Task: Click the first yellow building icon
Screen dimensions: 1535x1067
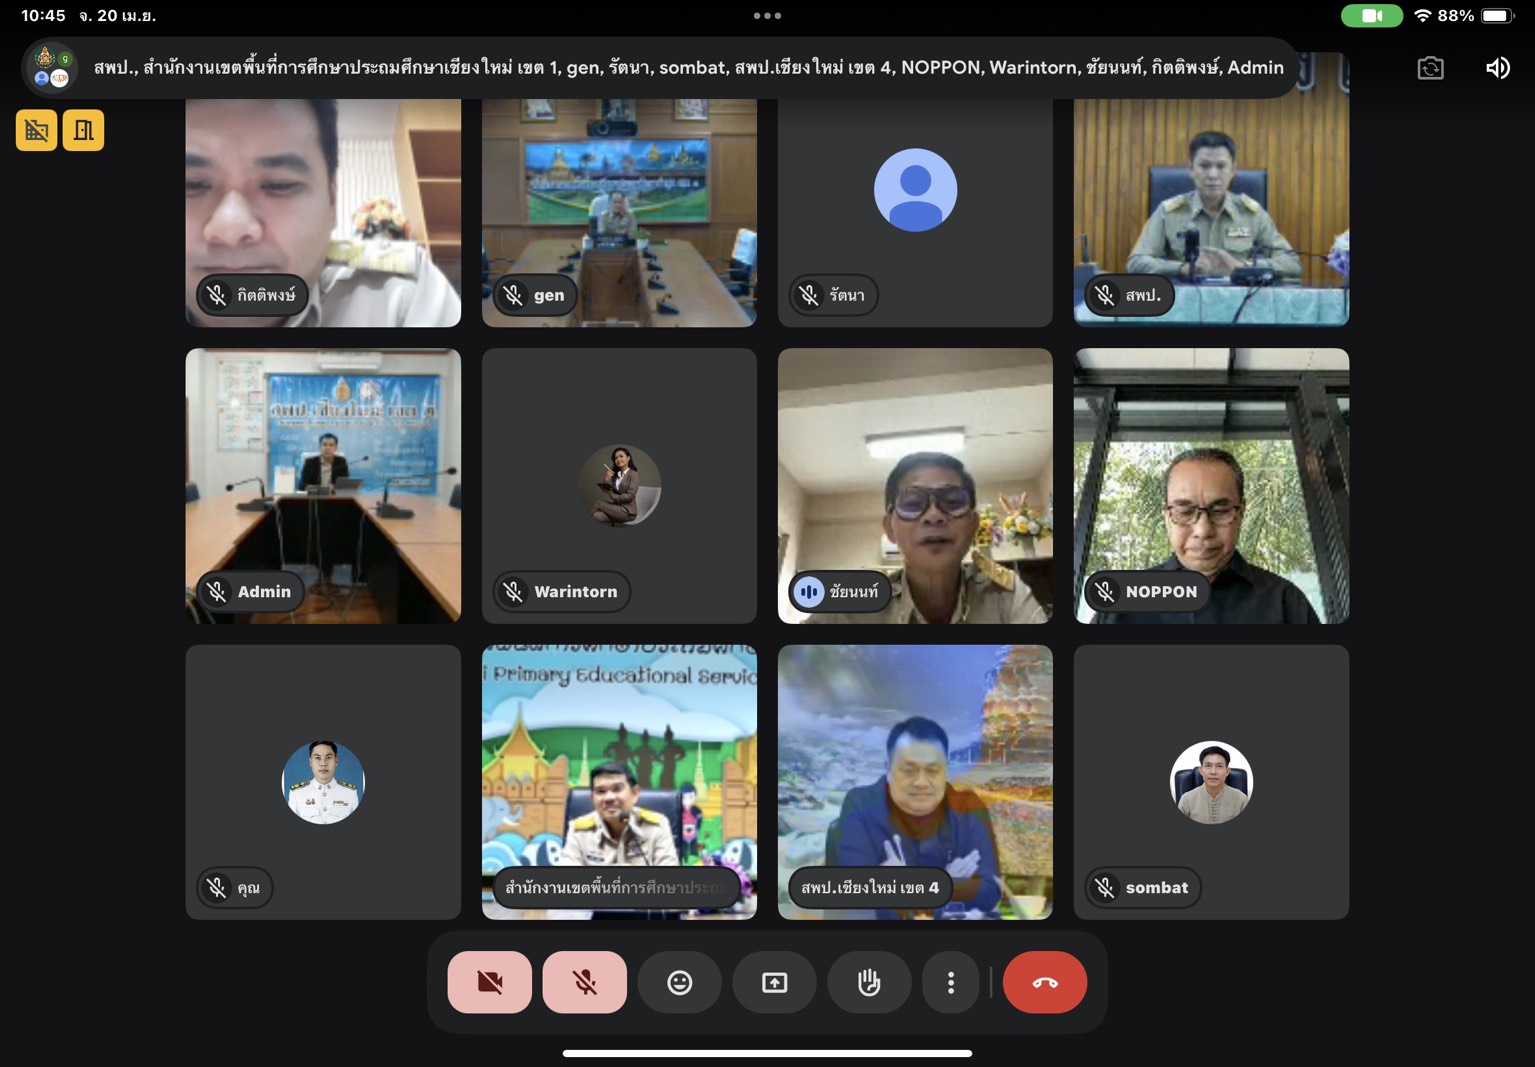Action: point(36,130)
